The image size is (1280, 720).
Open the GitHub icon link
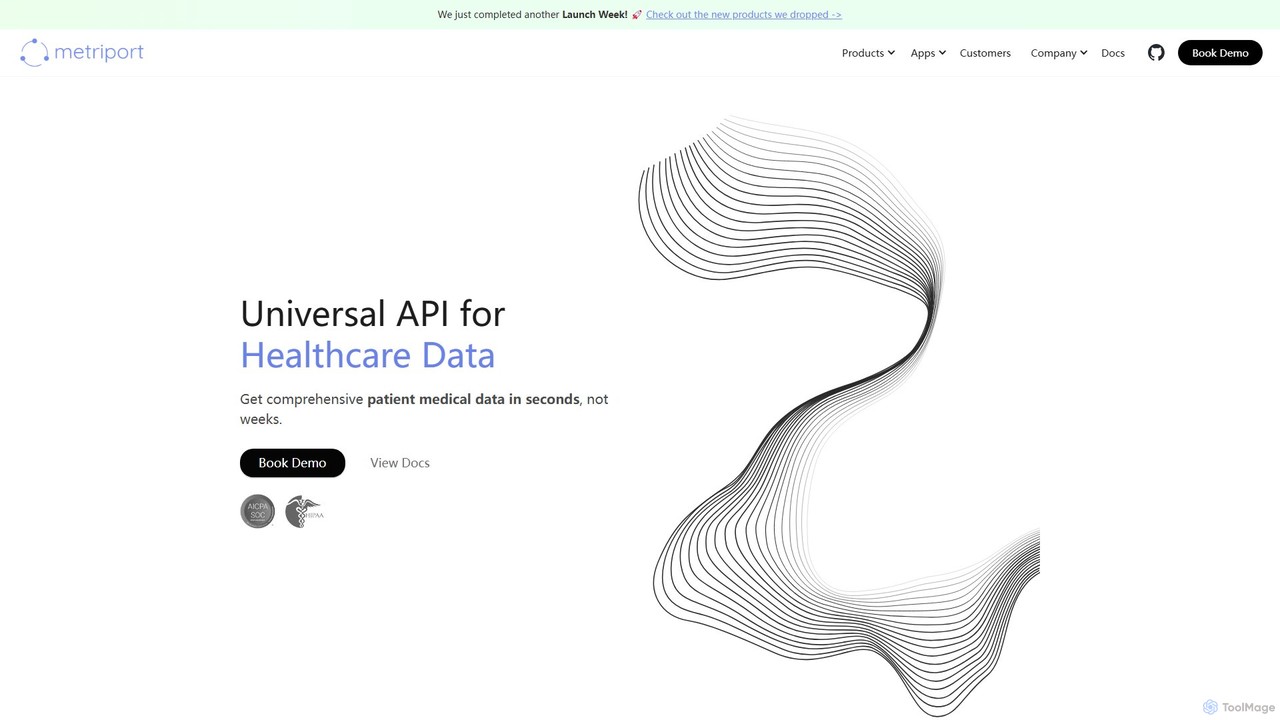(x=1156, y=53)
